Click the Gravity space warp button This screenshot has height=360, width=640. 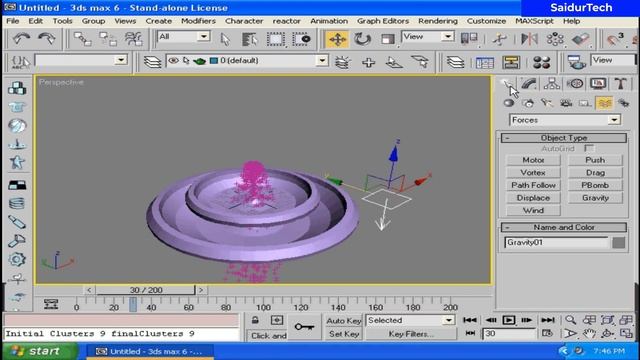tap(595, 198)
